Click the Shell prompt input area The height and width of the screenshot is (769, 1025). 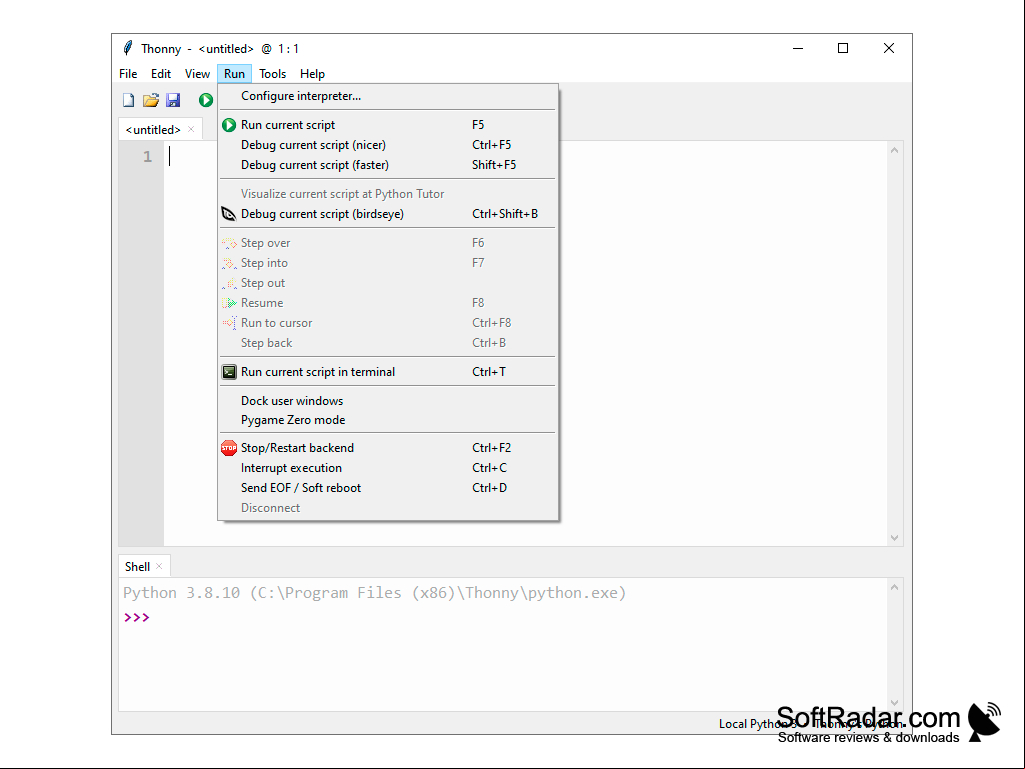tap(516, 618)
